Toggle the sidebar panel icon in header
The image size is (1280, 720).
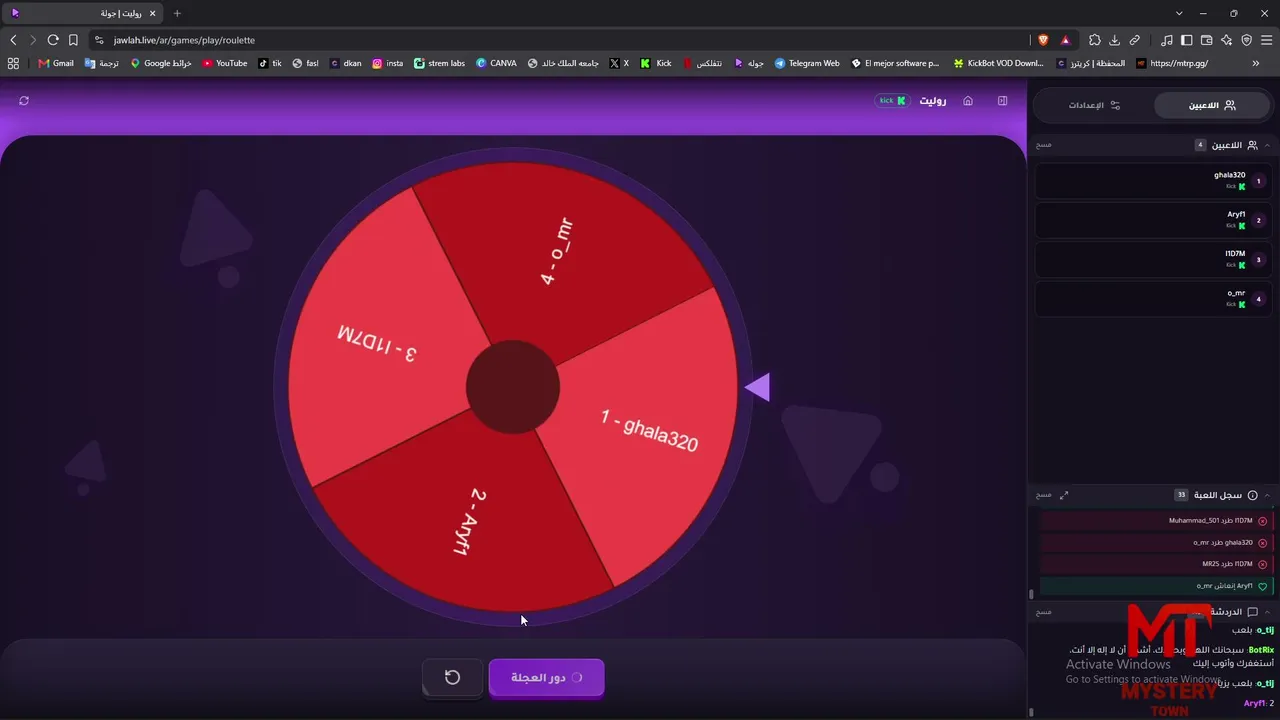coord(1002,101)
